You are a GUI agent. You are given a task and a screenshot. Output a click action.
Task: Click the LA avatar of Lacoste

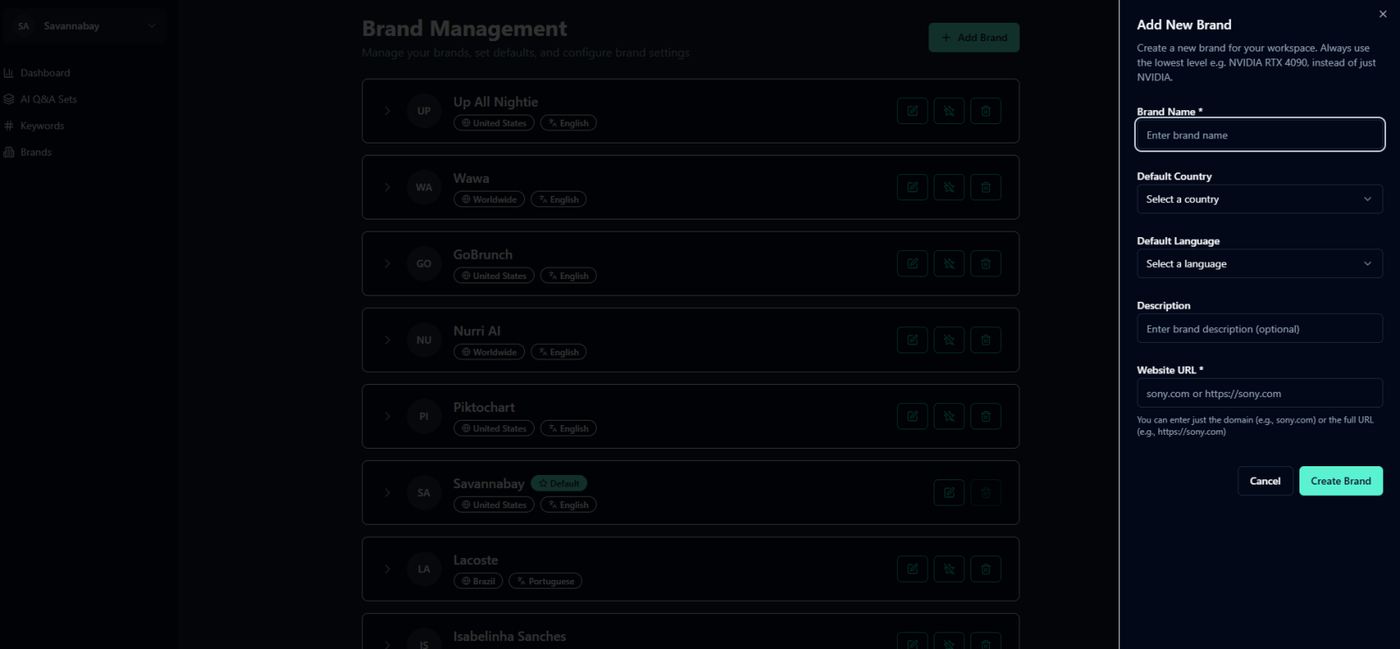[424, 569]
